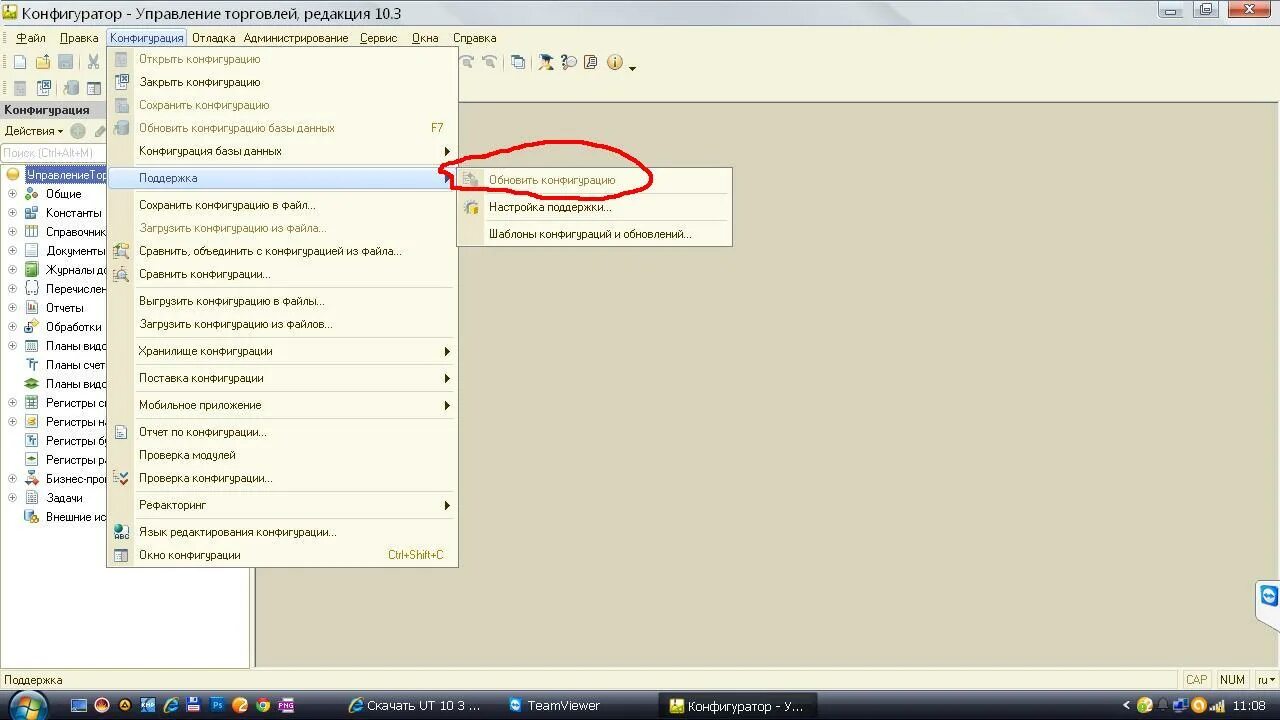Click the Общие tree node icon
Image resolution: width=1280 pixels, height=720 pixels.
tap(32, 194)
